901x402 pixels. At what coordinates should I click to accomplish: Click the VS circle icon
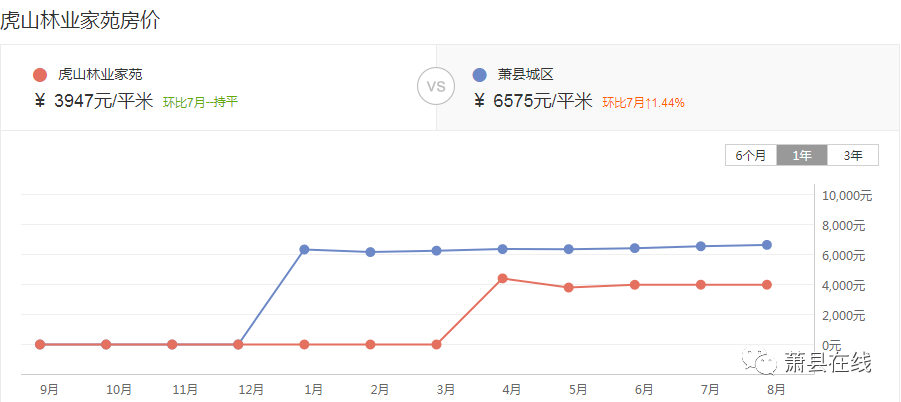pyautogui.click(x=436, y=87)
